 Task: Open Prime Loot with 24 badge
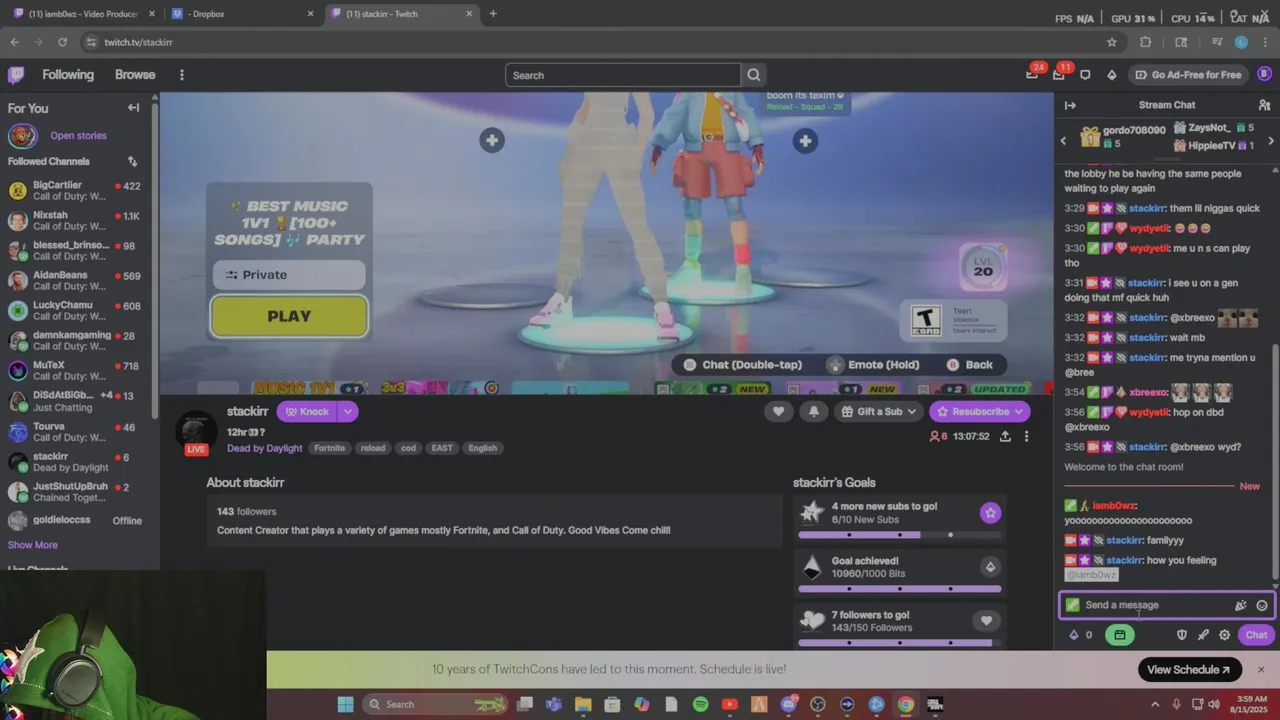pyautogui.click(x=1032, y=74)
